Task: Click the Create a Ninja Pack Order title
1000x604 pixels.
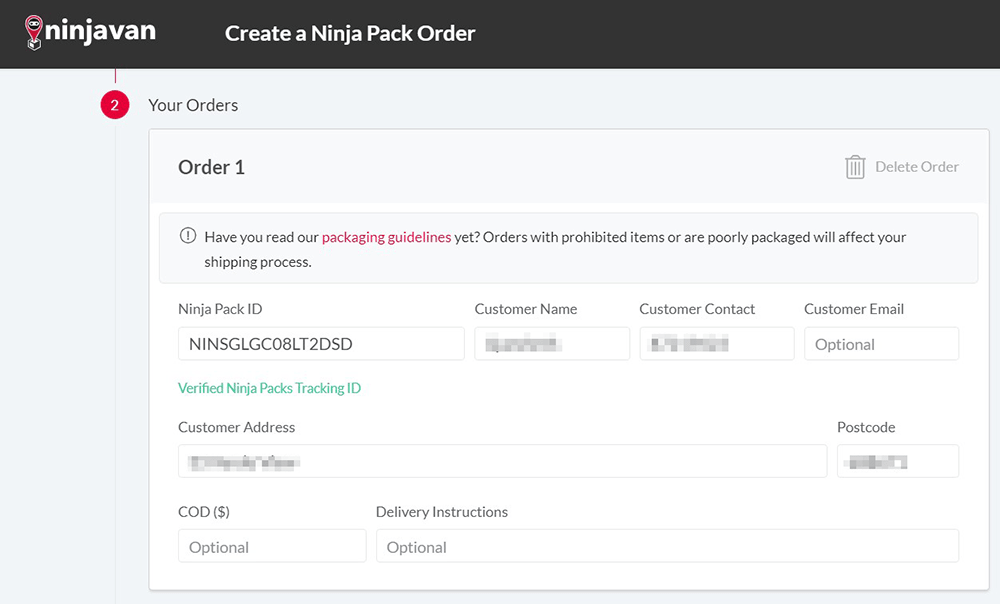Action: click(x=350, y=33)
